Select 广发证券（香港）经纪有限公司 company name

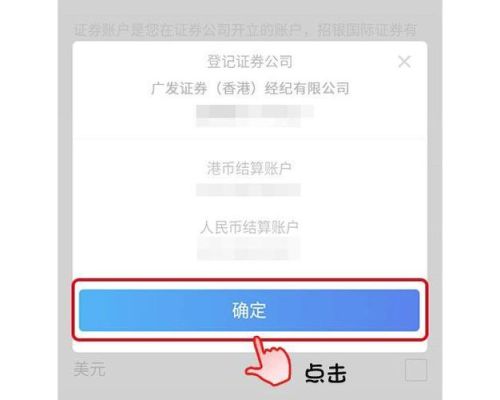click(250, 89)
